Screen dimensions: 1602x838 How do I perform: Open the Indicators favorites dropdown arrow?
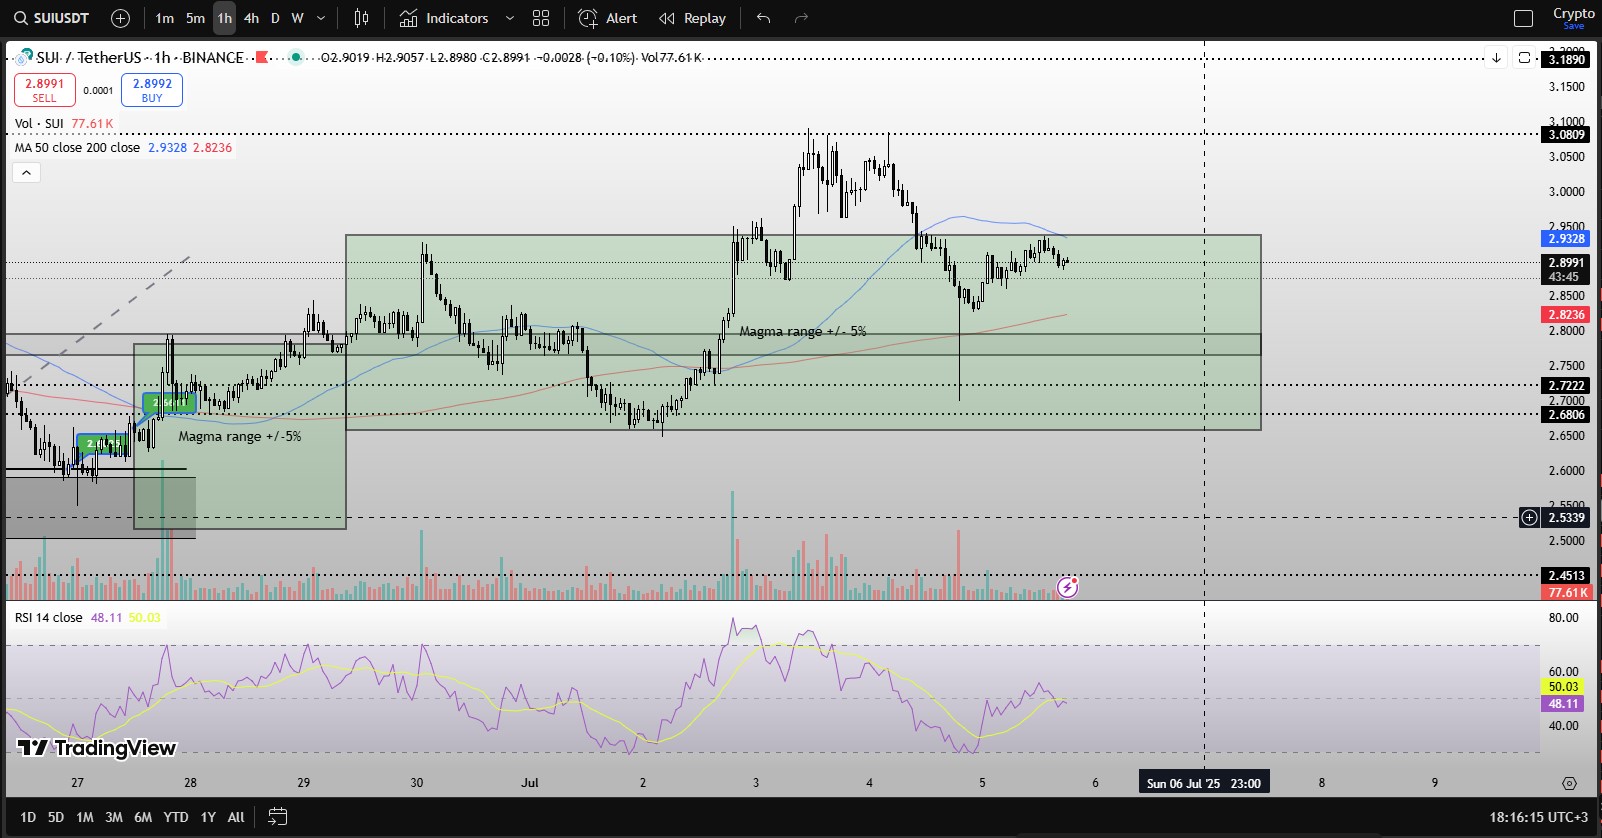(x=510, y=18)
